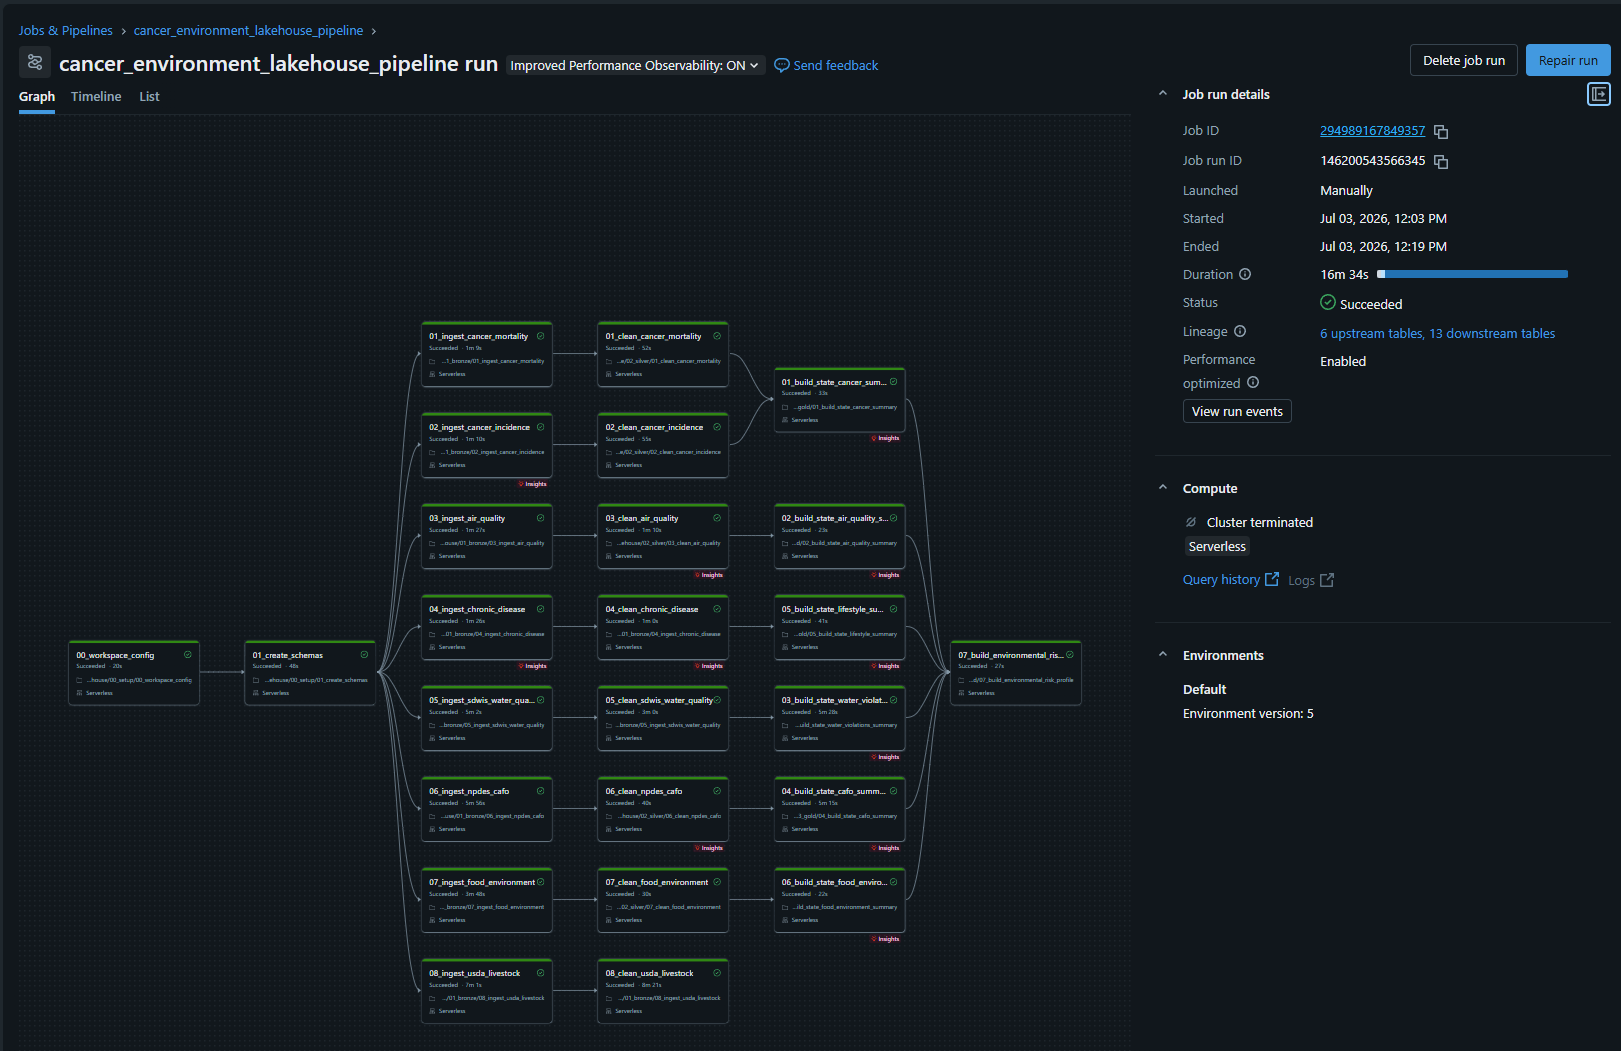Collapse the right side details panel
1621x1051 pixels.
[x=1599, y=94]
